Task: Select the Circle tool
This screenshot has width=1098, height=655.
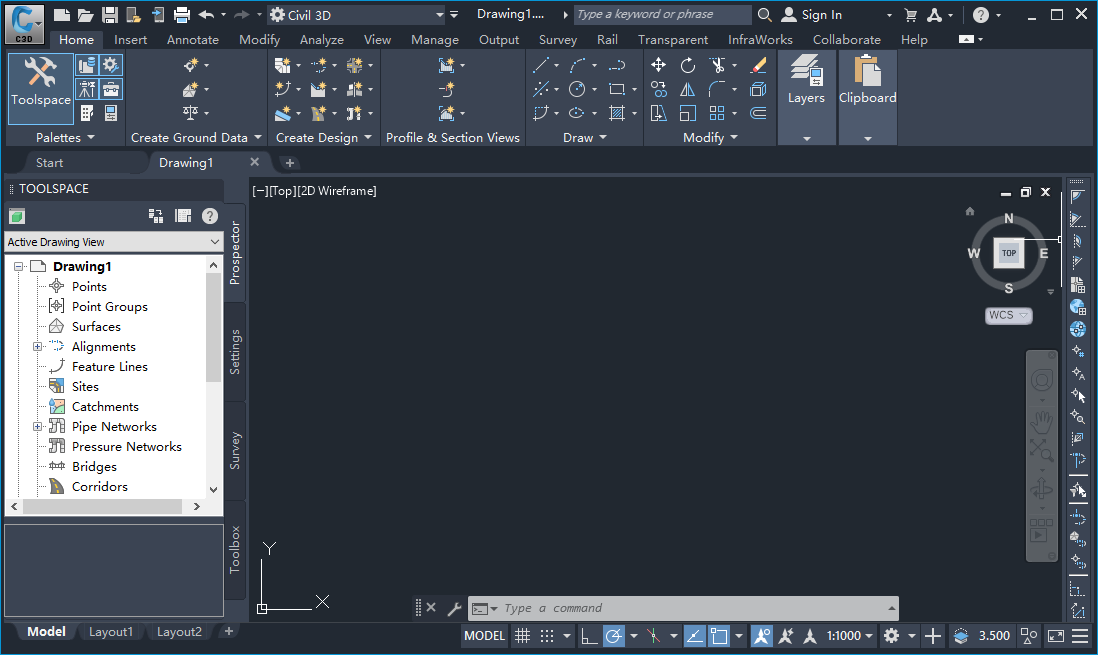Action: [x=578, y=89]
